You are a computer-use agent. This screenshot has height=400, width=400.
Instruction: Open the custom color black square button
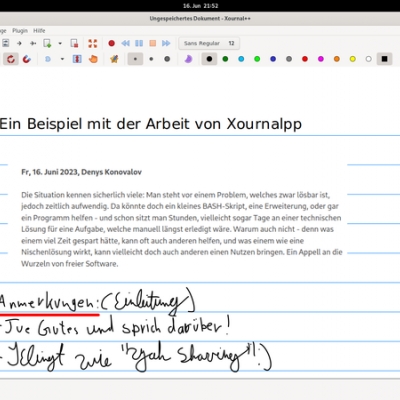click(384, 59)
